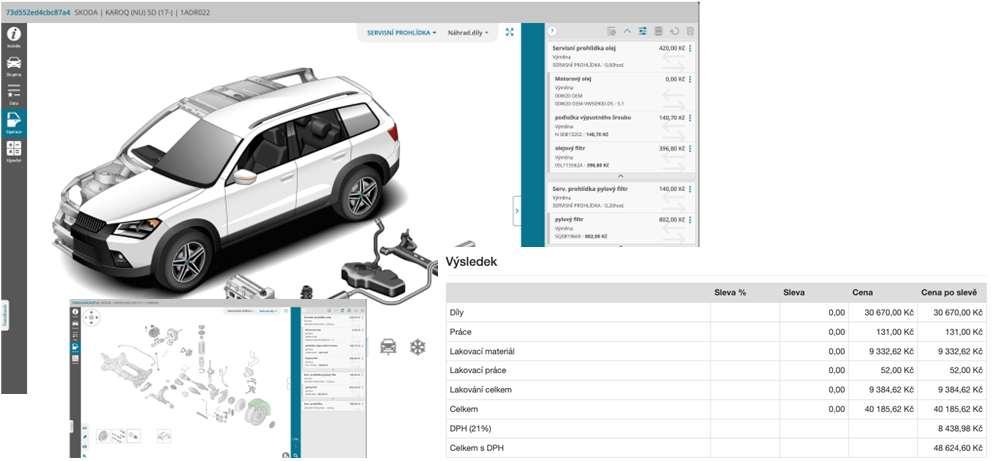Click the Feedback tab on left edge
Image resolution: width=997 pixels, height=461 pixels.
click(x=4, y=315)
